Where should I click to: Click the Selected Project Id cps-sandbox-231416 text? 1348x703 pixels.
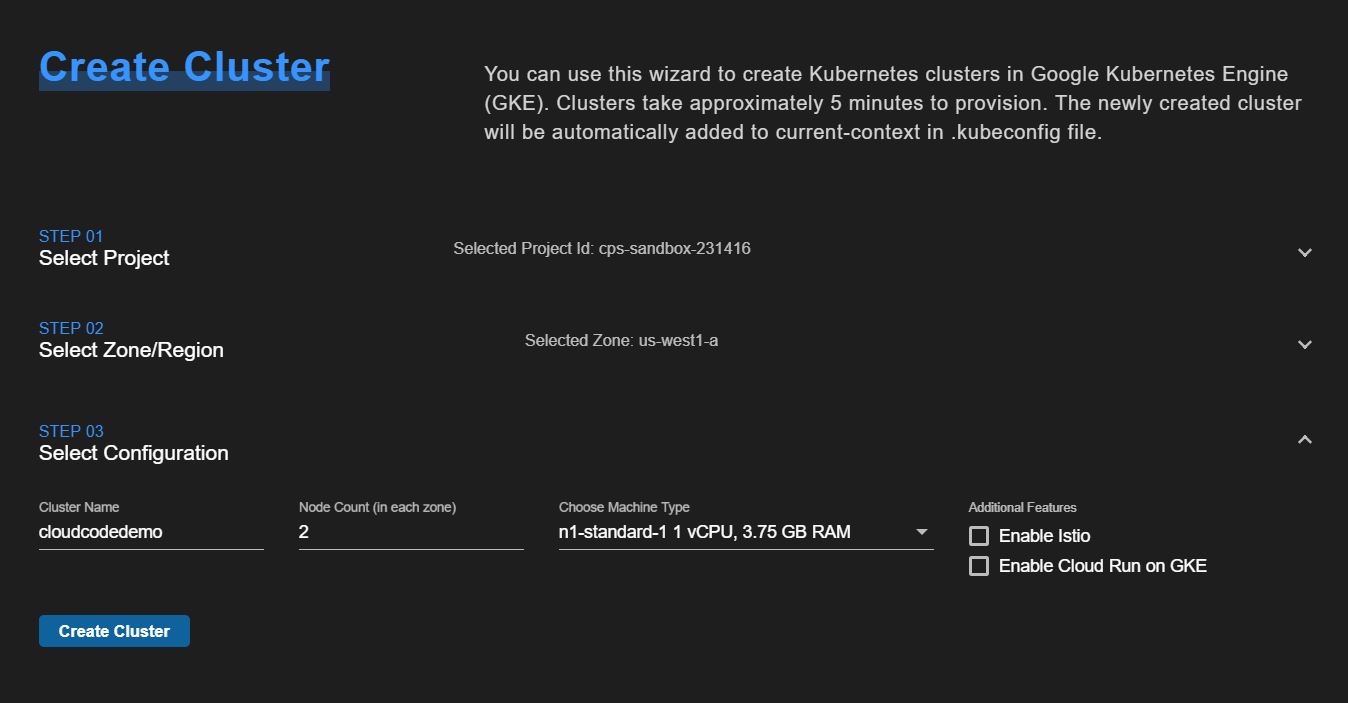coord(601,248)
